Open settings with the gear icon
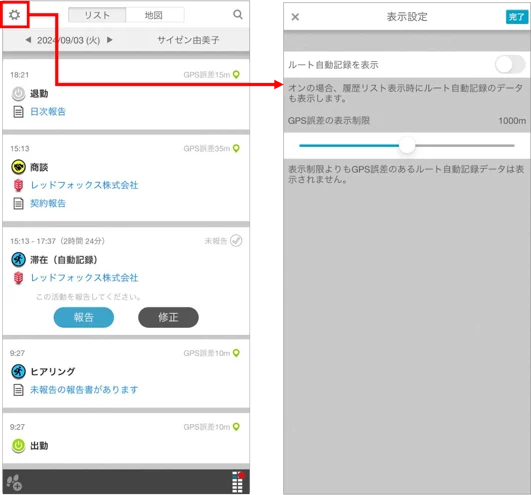 15,15
